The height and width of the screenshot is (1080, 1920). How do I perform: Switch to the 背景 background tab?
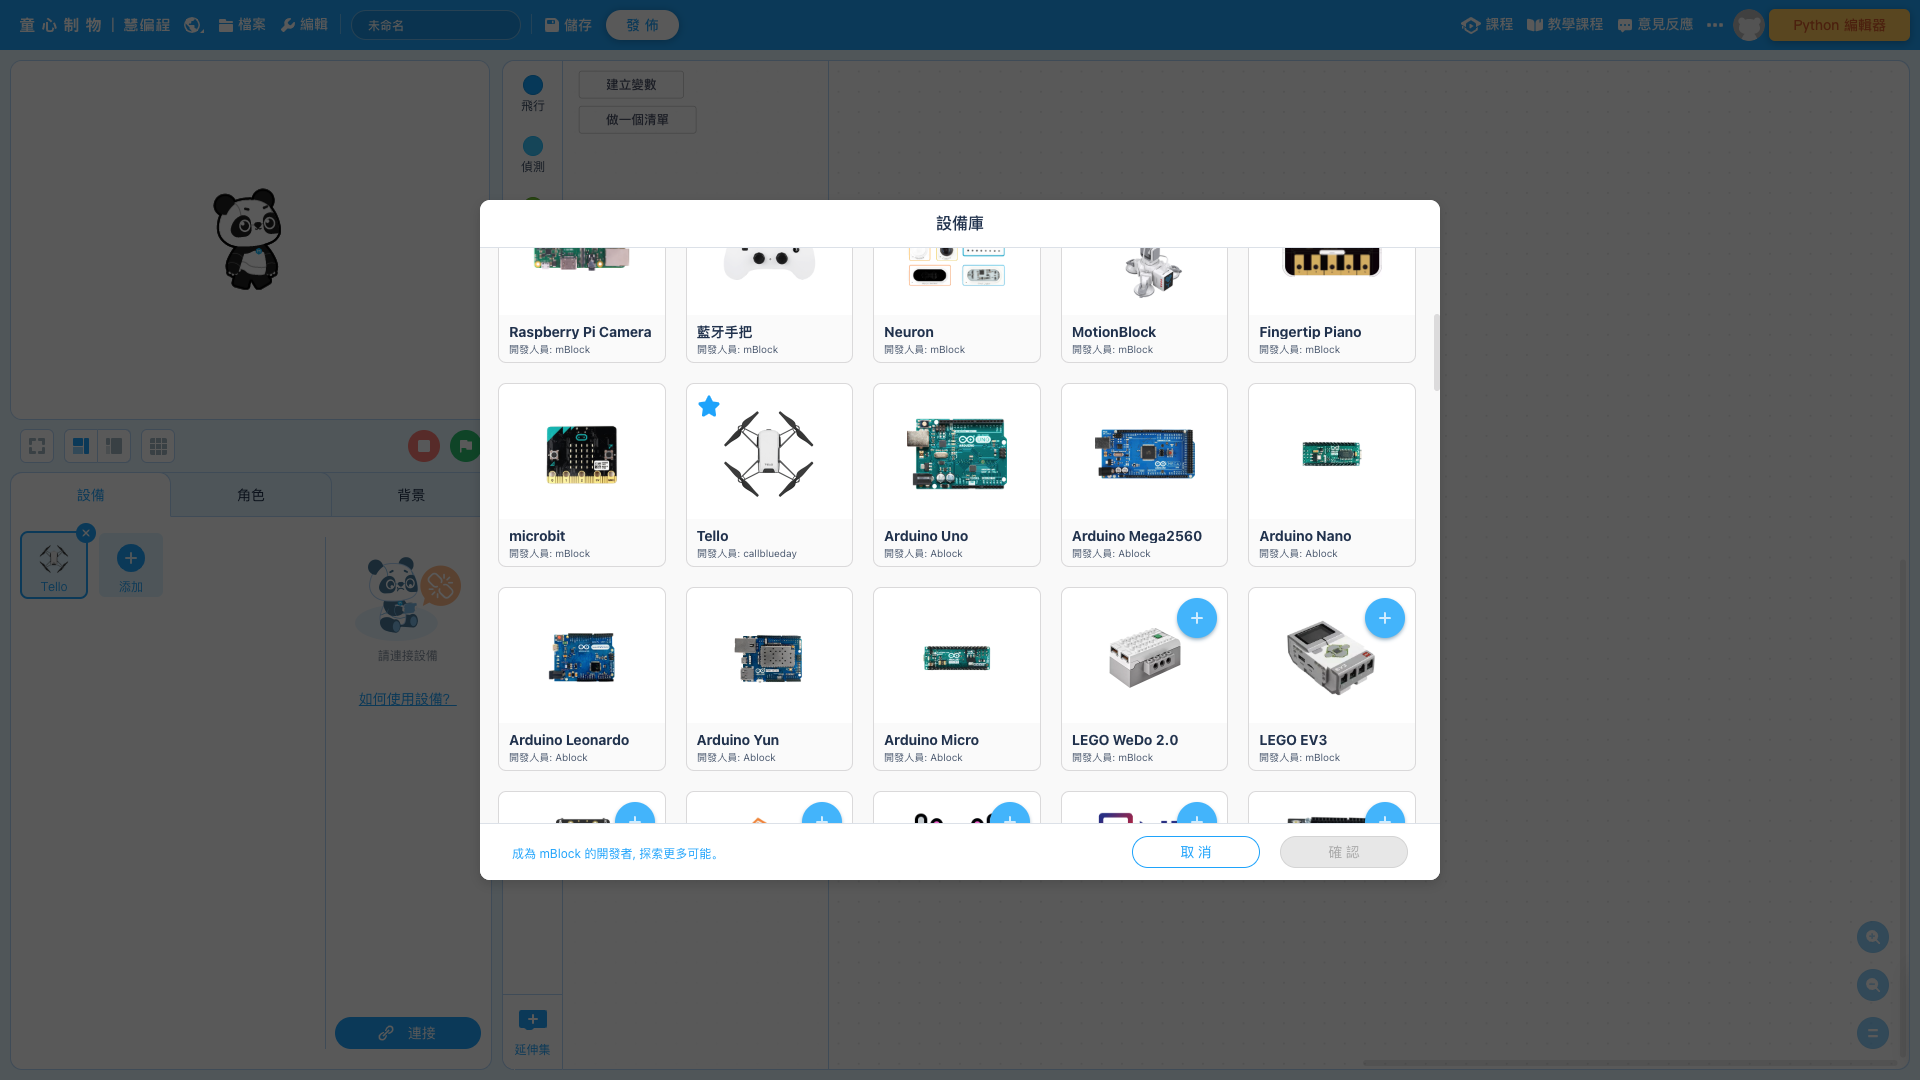(411, 495)
